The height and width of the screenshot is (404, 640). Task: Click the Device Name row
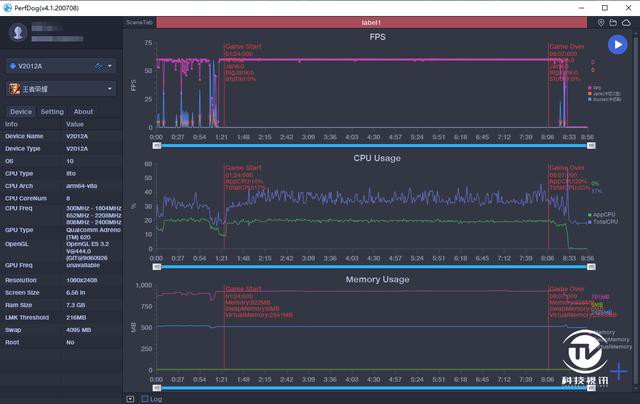coord(61,136)
